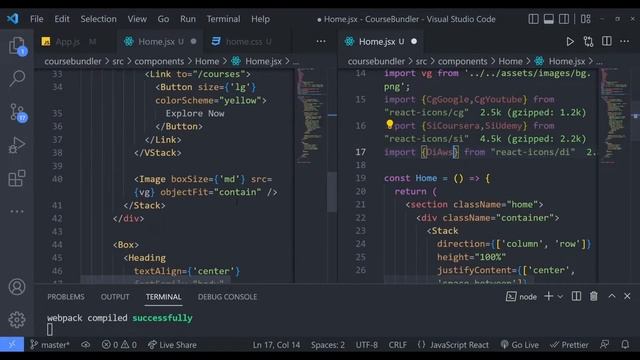The image size is (640, 360).
Task: Open Customize Layout icon in title bar
Action: pos(586,19)
